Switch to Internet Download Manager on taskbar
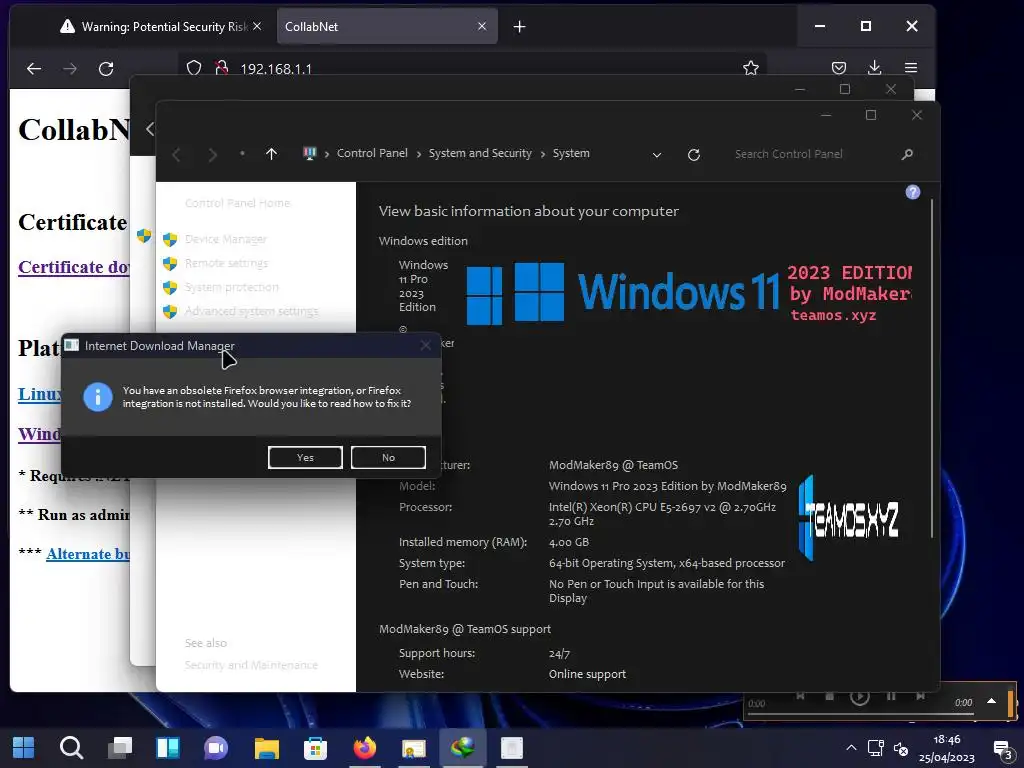This screenshot has width=1024, height=768. click(x=462, y=748)
